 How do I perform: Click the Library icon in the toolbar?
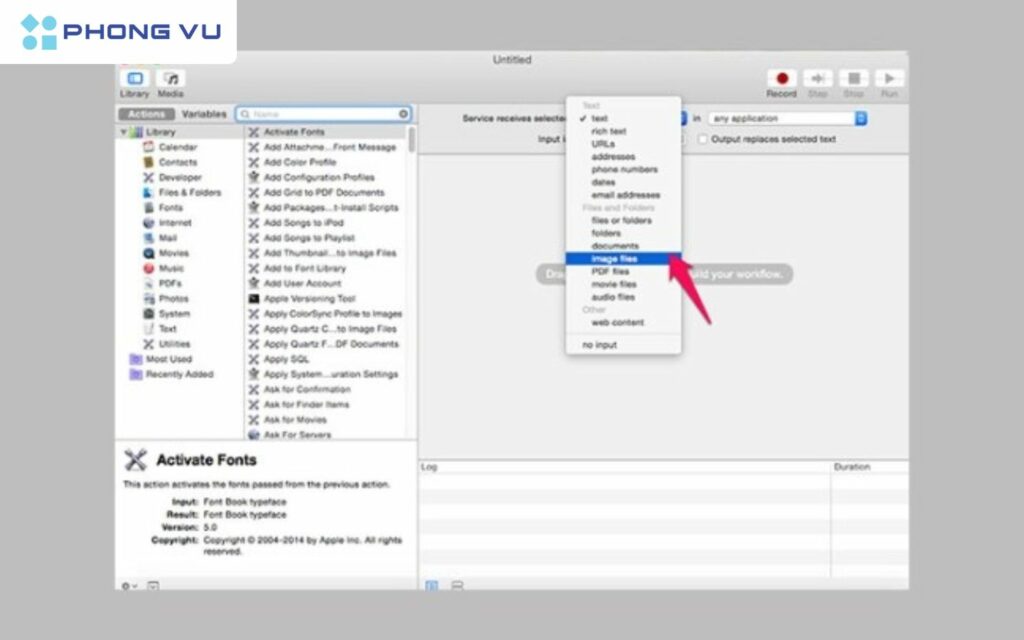coord(135,79)
